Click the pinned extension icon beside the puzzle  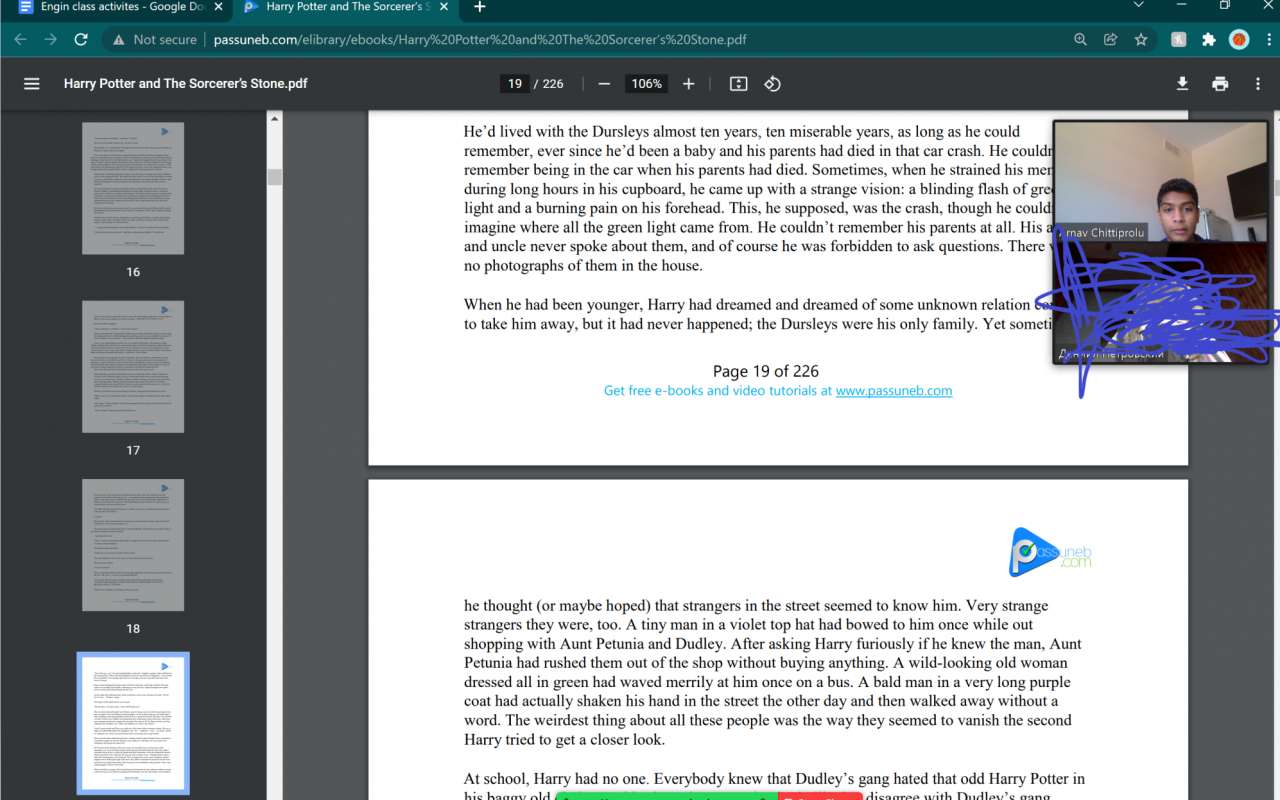1179,40
